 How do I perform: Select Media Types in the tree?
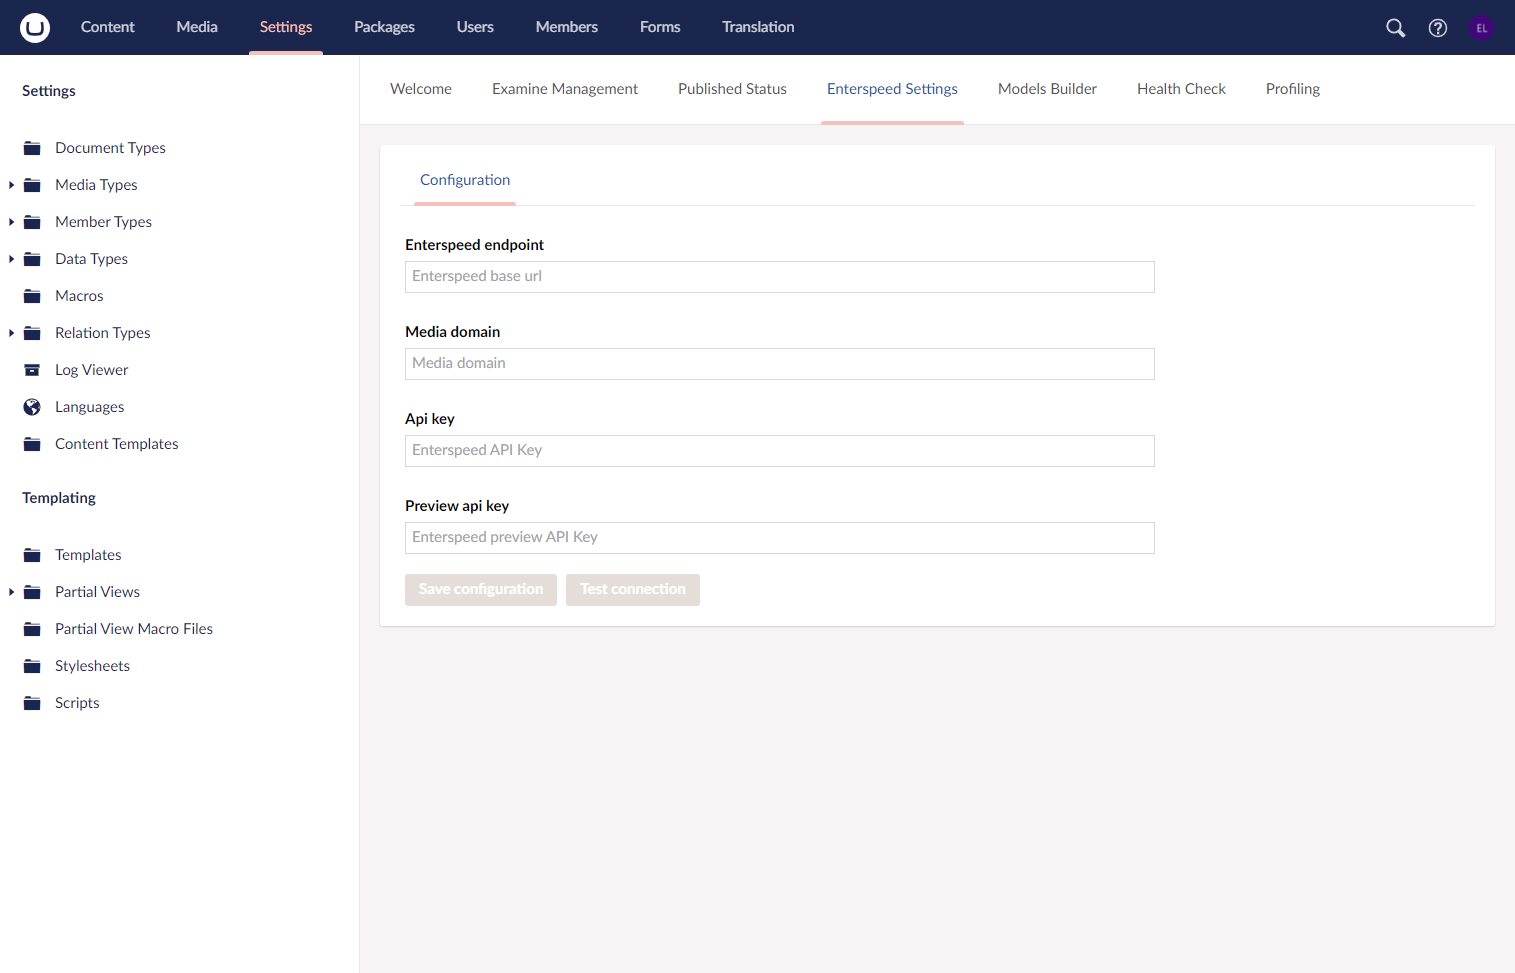96,185
